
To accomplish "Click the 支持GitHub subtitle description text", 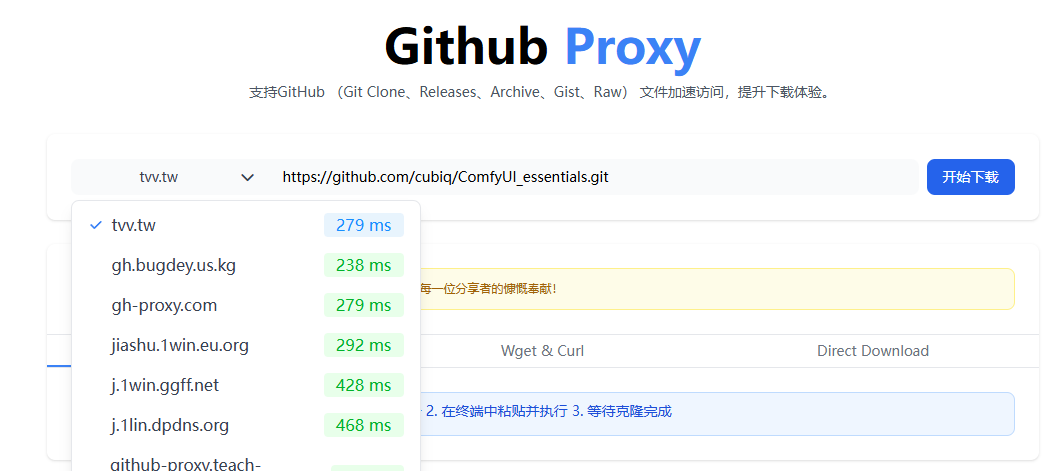I will point(542,92).
